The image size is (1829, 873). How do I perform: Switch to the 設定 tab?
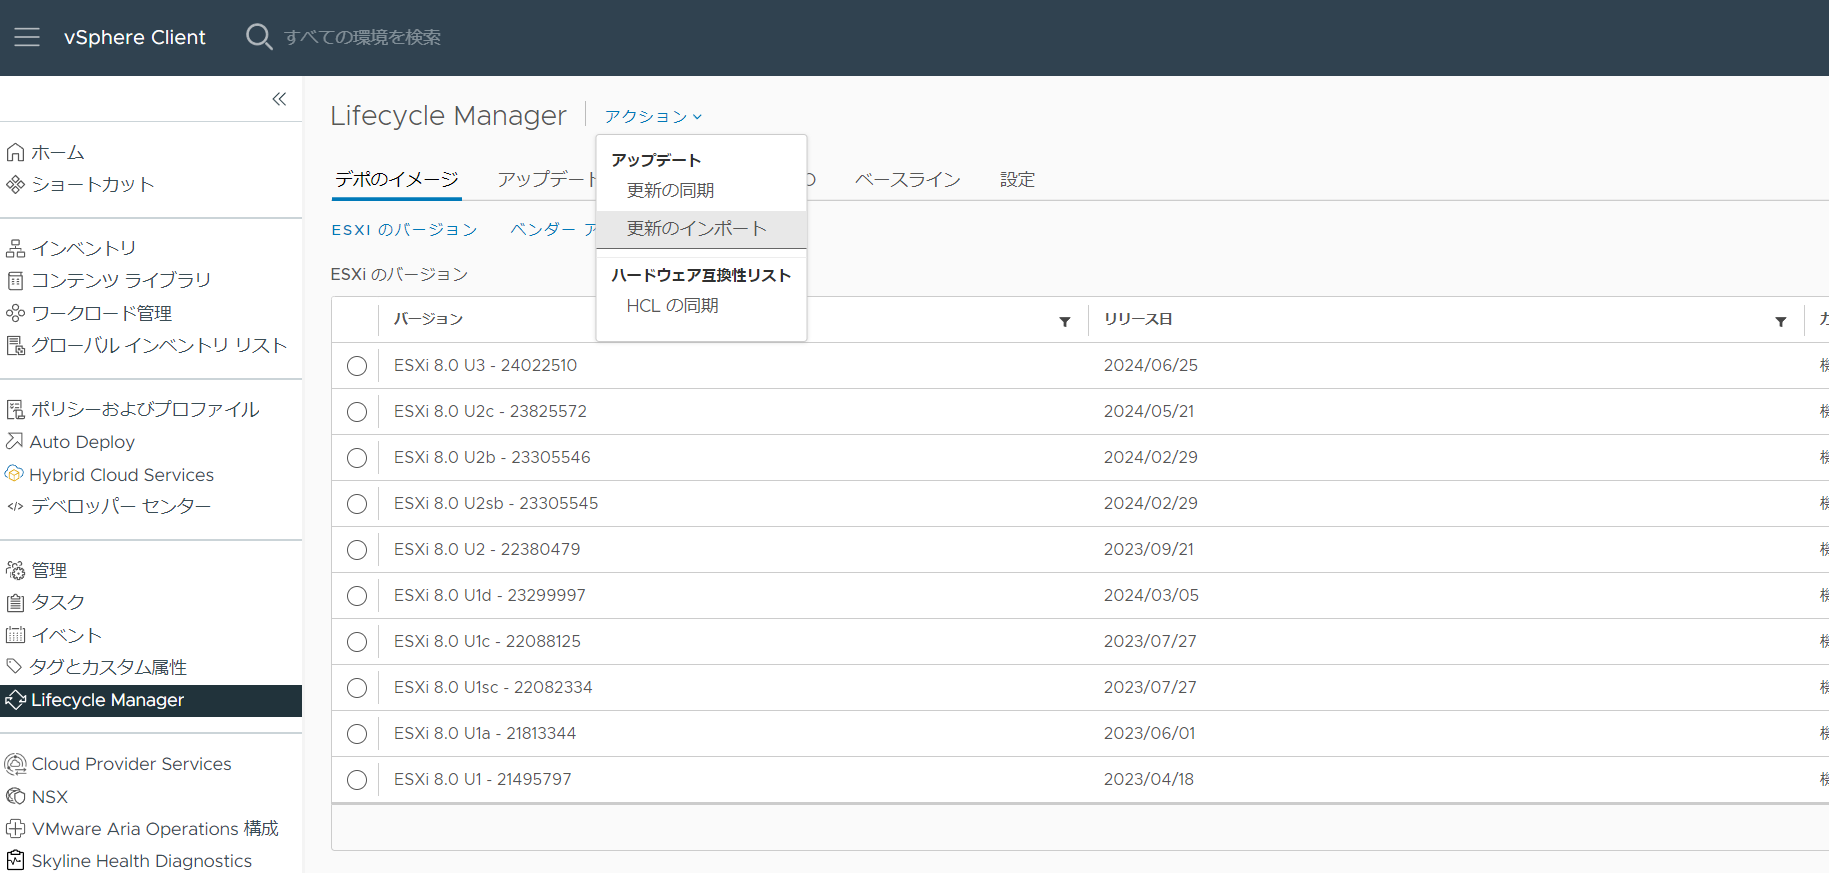pos(1017,180)
